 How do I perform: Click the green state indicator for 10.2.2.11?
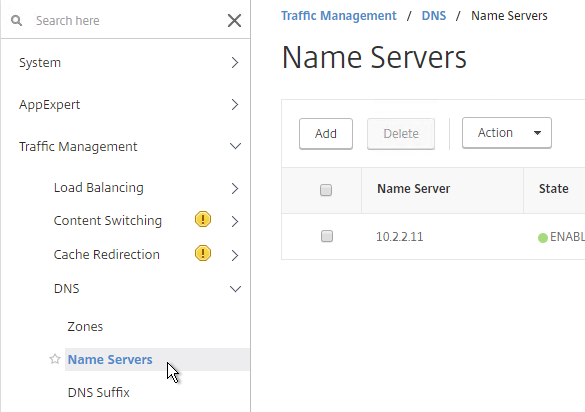[543, 237]
